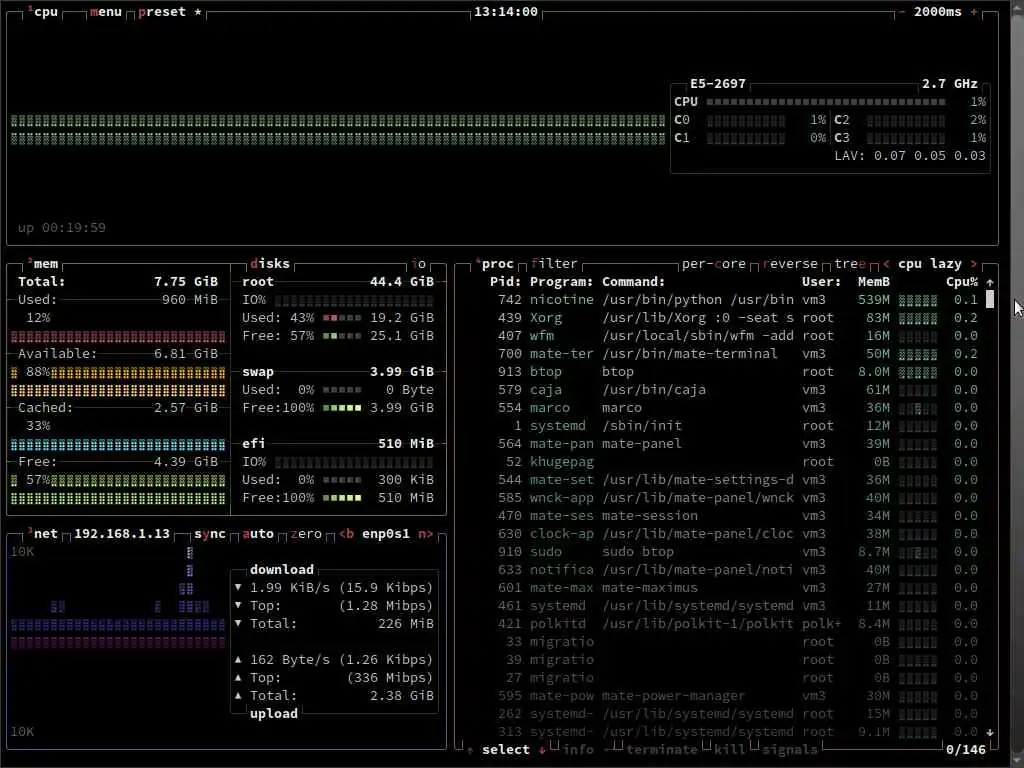Click the plus to increase update interval
The image size is (1024, 768).
(974, 12)
